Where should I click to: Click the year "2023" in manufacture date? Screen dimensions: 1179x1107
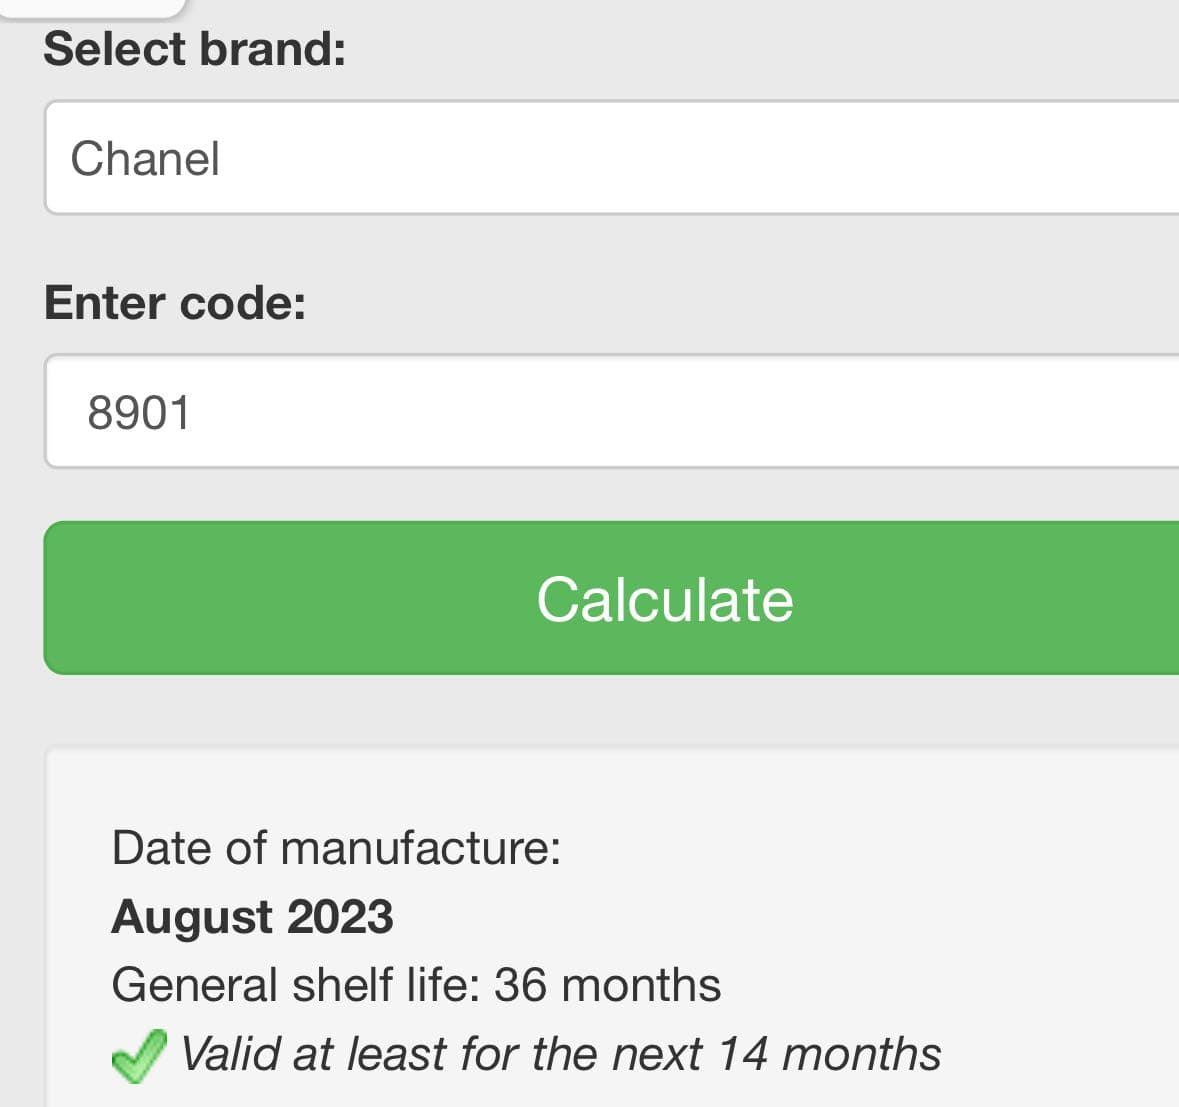340,916
